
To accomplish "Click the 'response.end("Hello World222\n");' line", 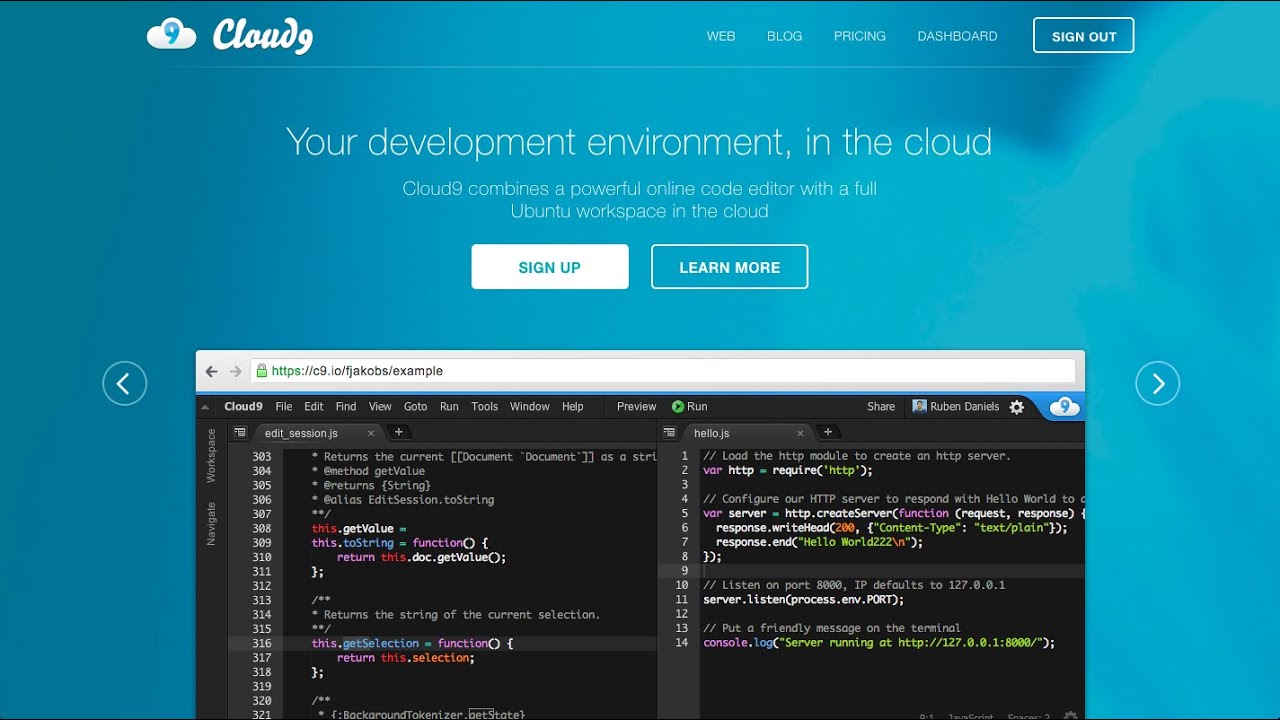I will [819, 542].
